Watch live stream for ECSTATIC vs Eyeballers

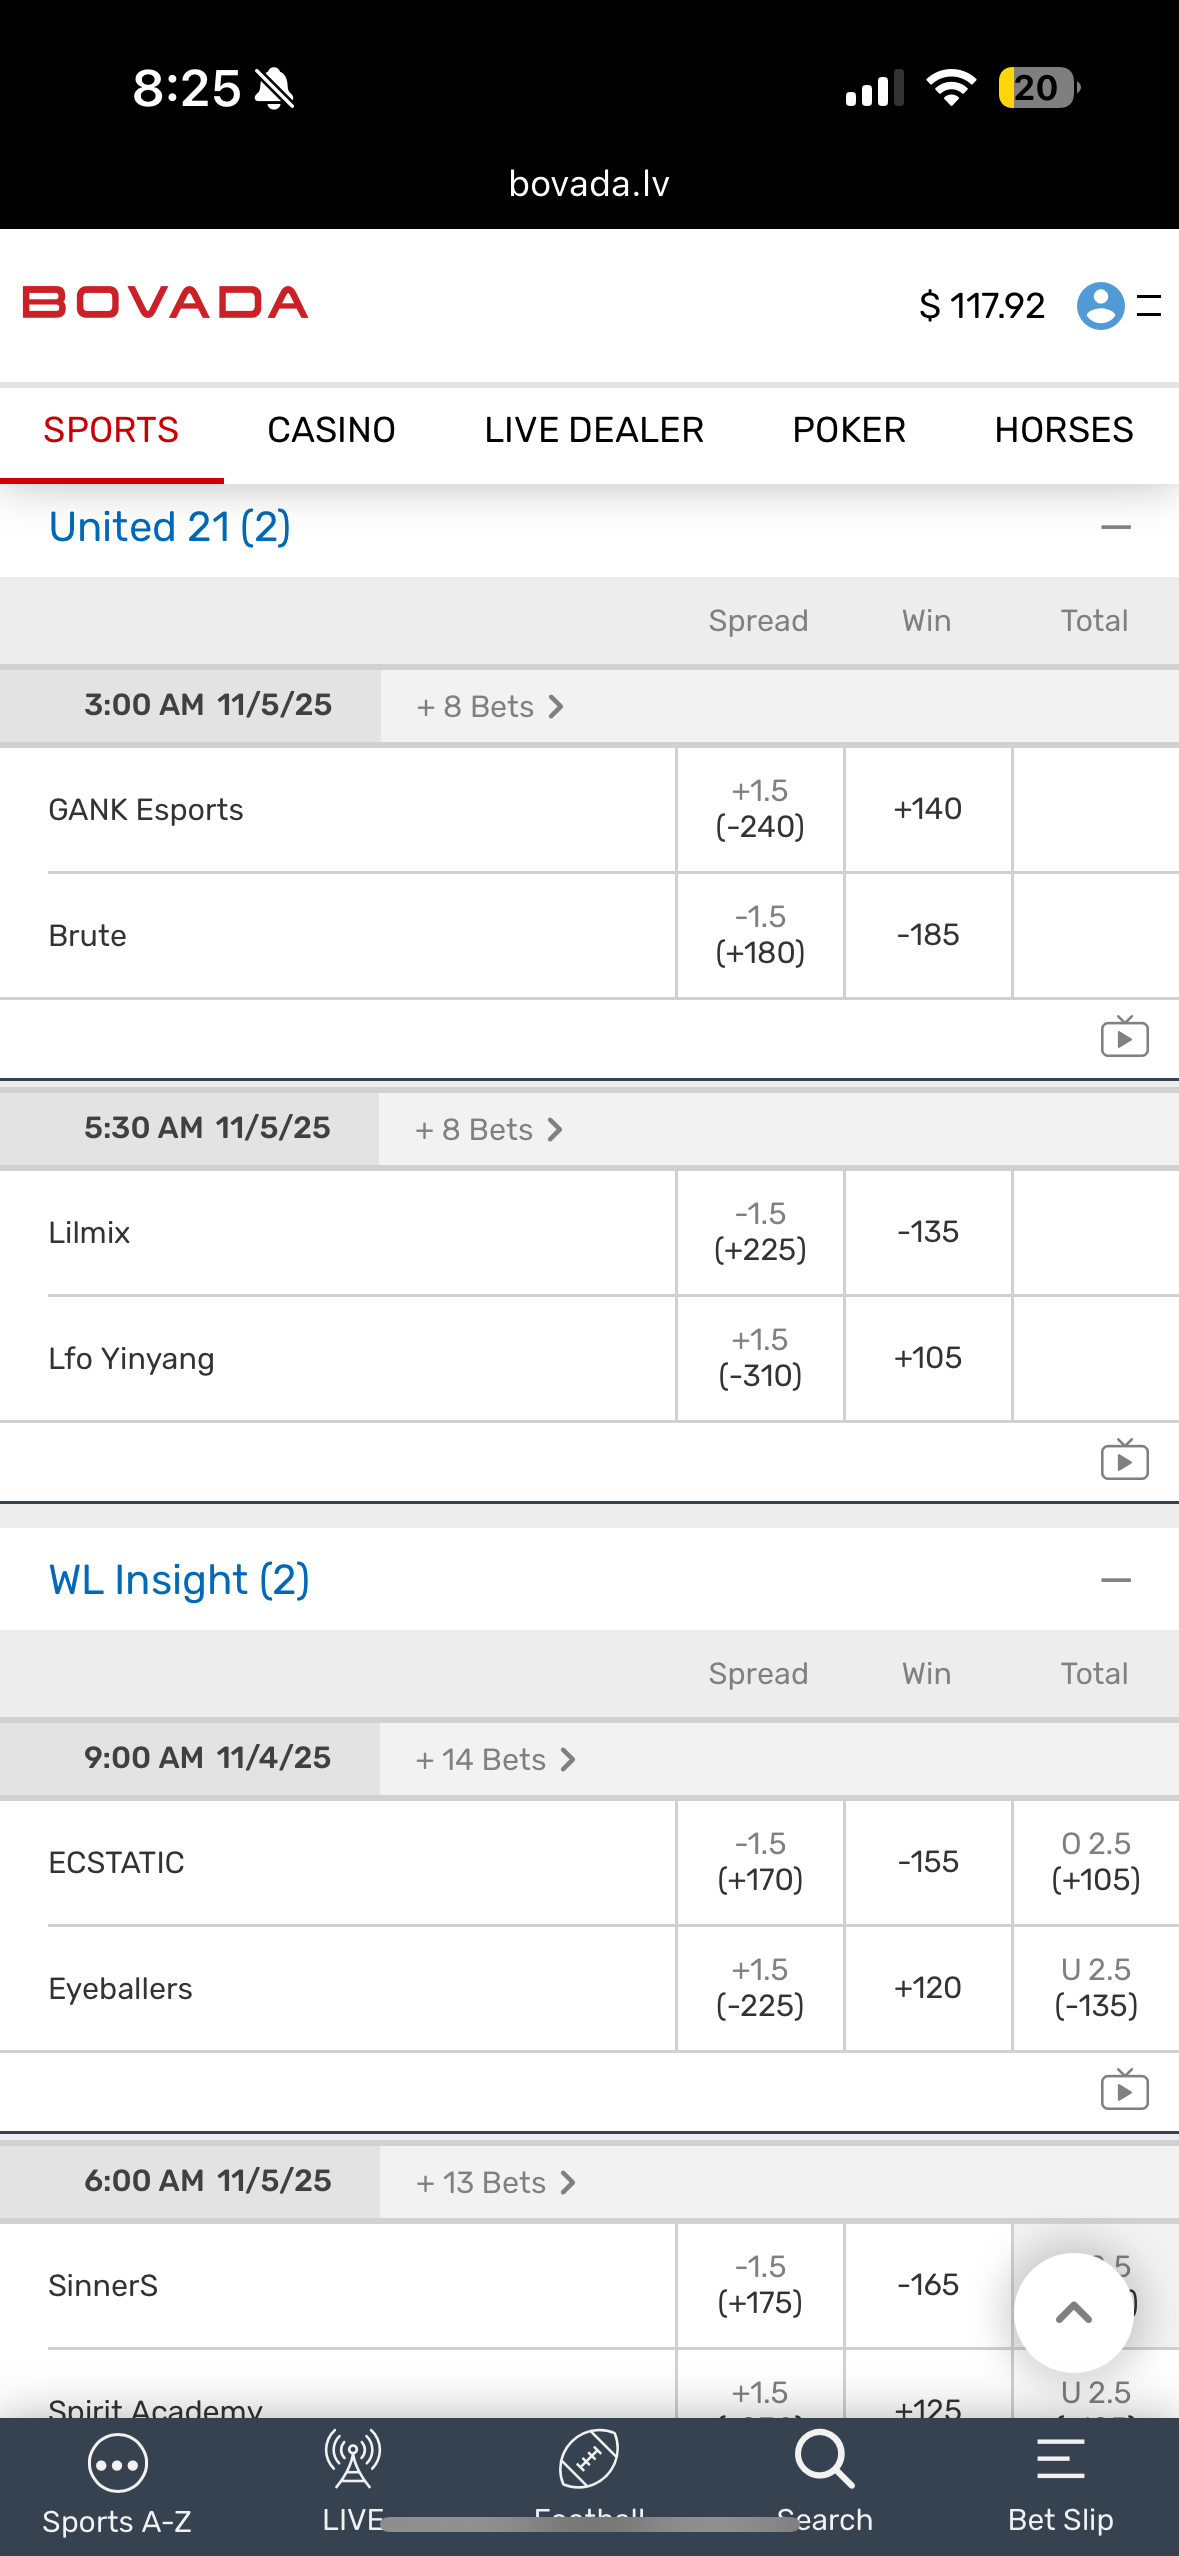pyautogui.click(x=1124, y=2090)
